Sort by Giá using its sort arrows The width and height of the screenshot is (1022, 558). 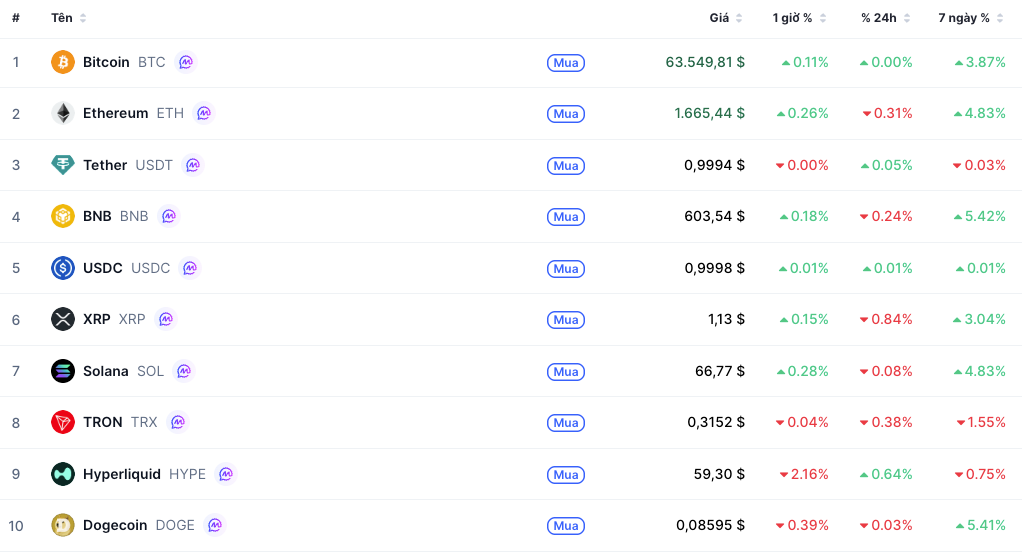[x=739, y=18]
